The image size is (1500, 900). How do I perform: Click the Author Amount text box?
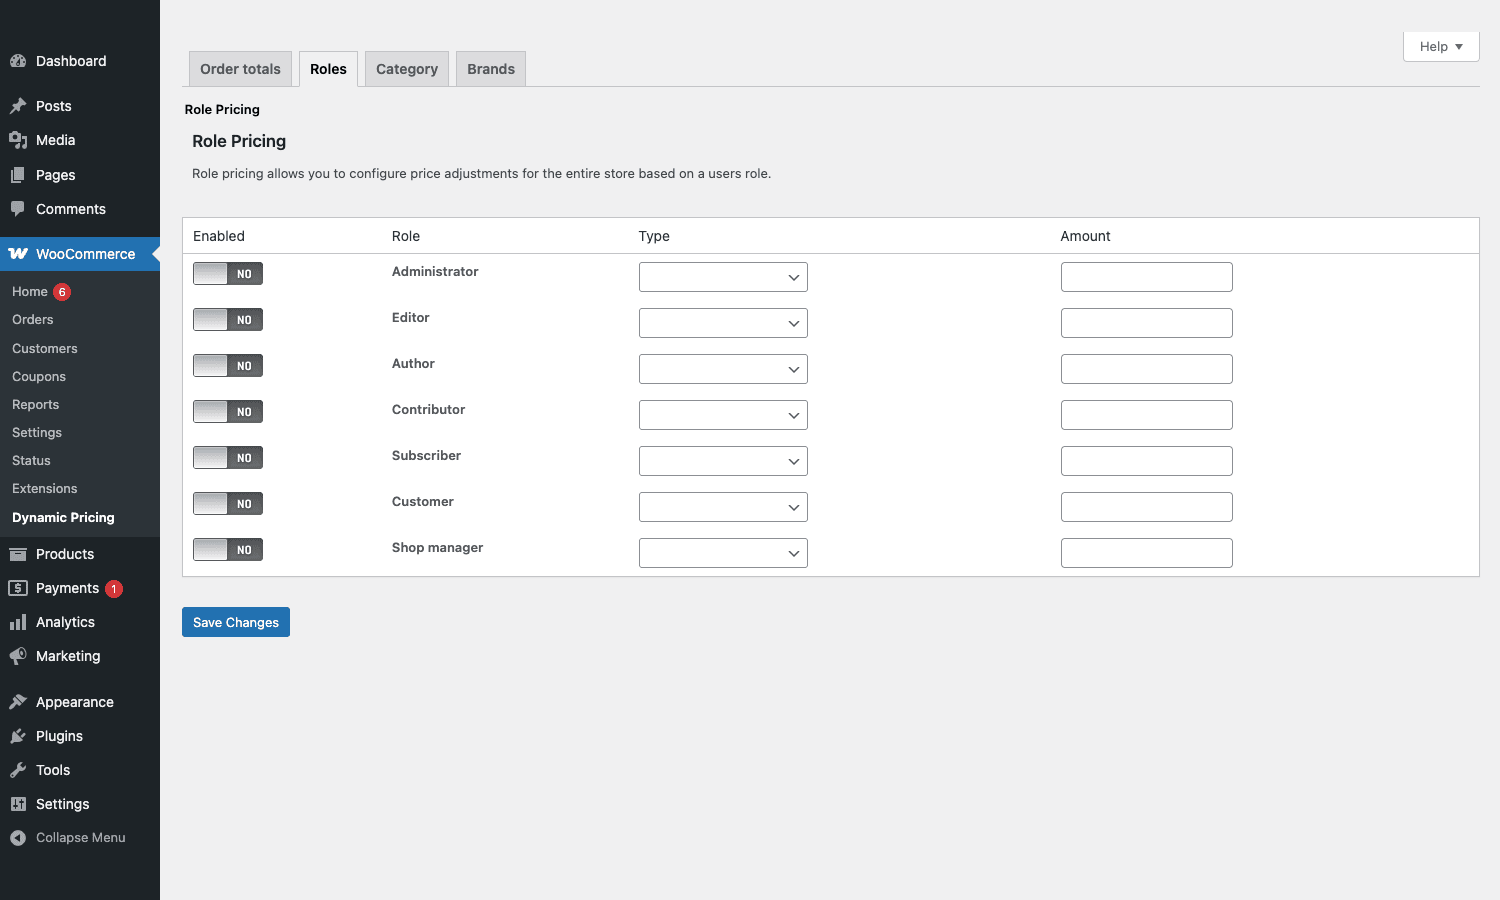[1147, 369]
